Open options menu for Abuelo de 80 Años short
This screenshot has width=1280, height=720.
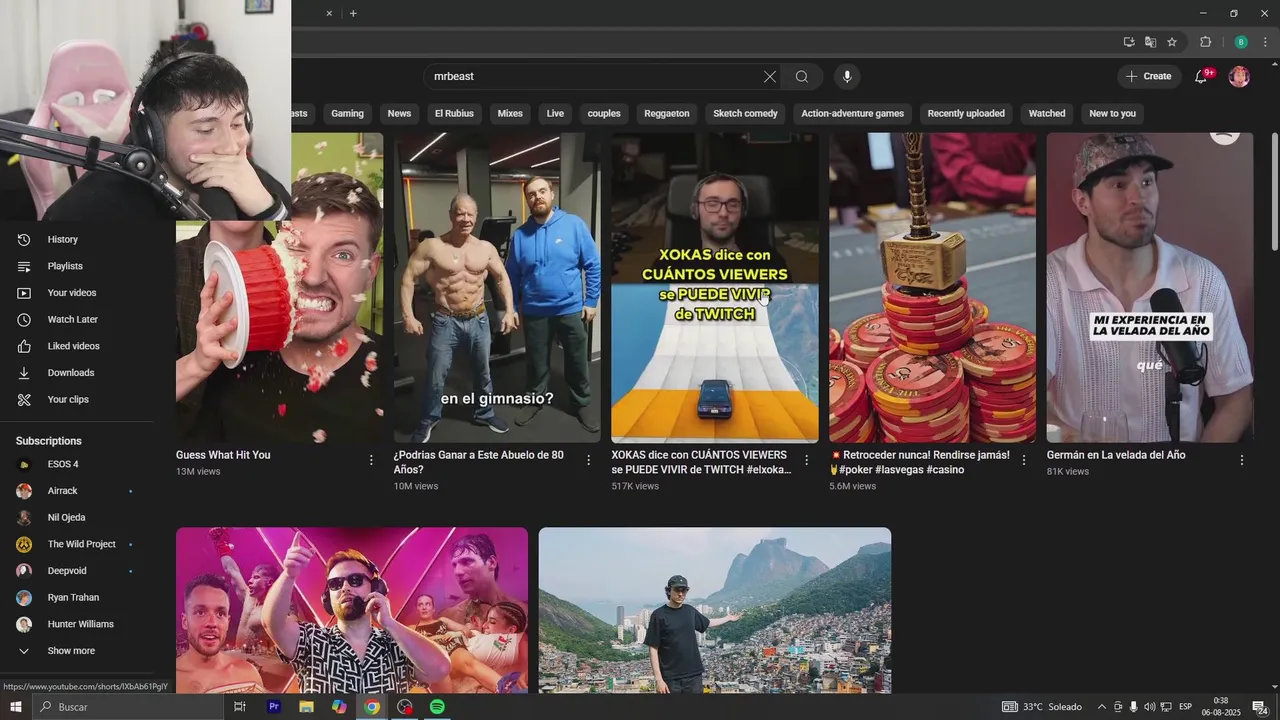[588, 460]
